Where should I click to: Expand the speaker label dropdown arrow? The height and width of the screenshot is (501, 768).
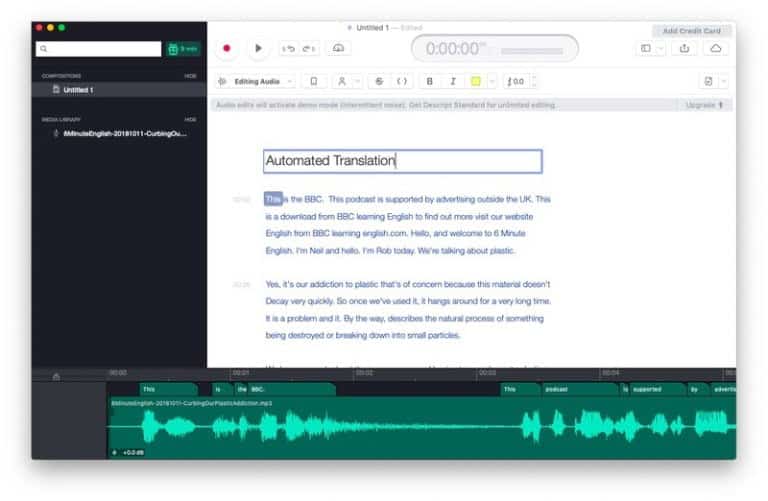pos(357,81)
